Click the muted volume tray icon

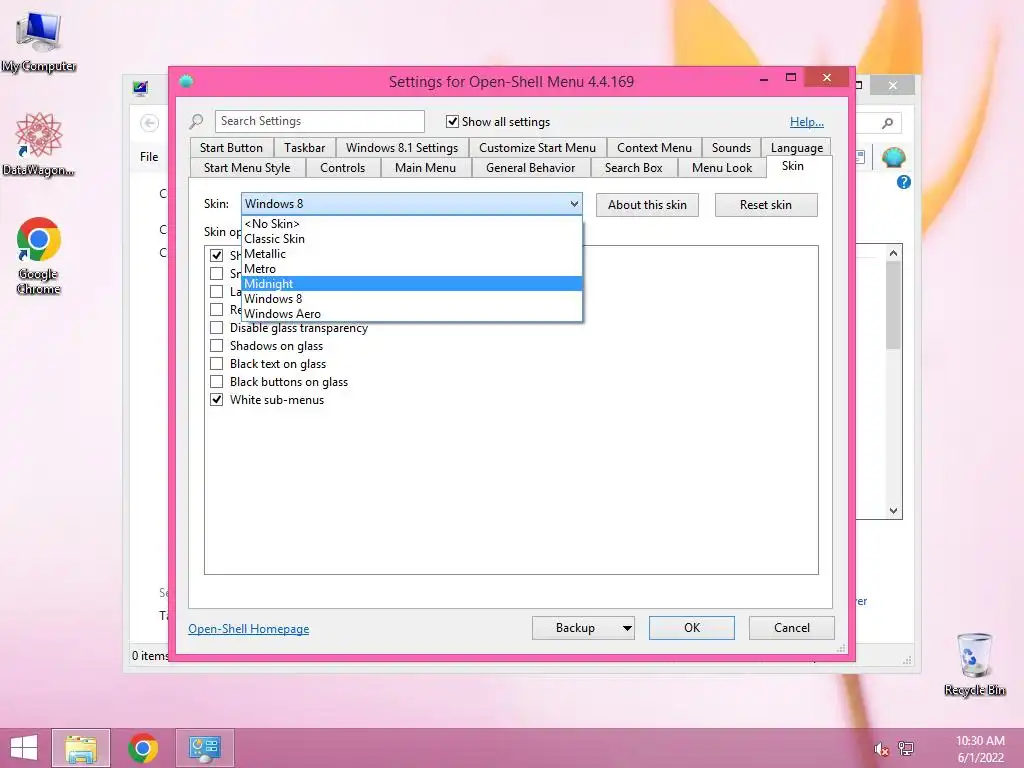[881, 749]
